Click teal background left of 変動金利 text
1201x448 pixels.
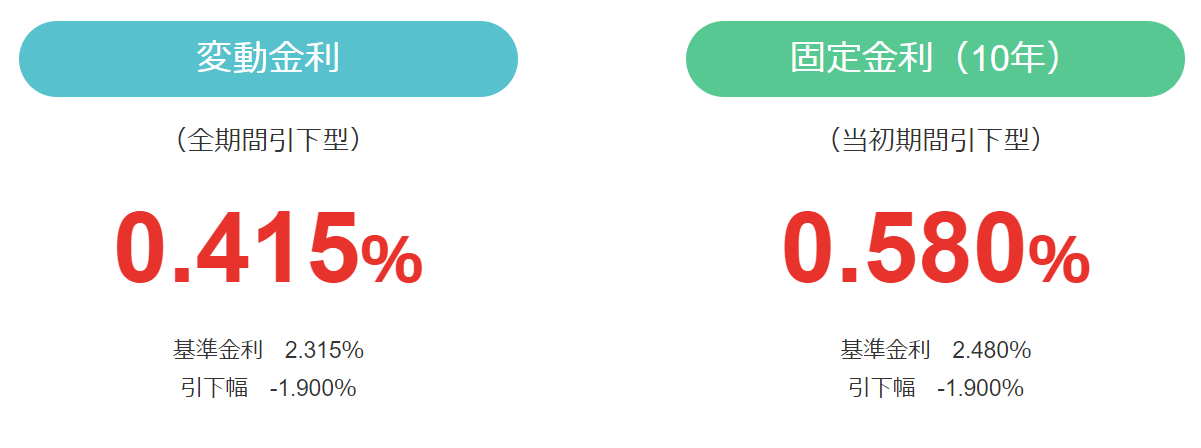[110, 59]
